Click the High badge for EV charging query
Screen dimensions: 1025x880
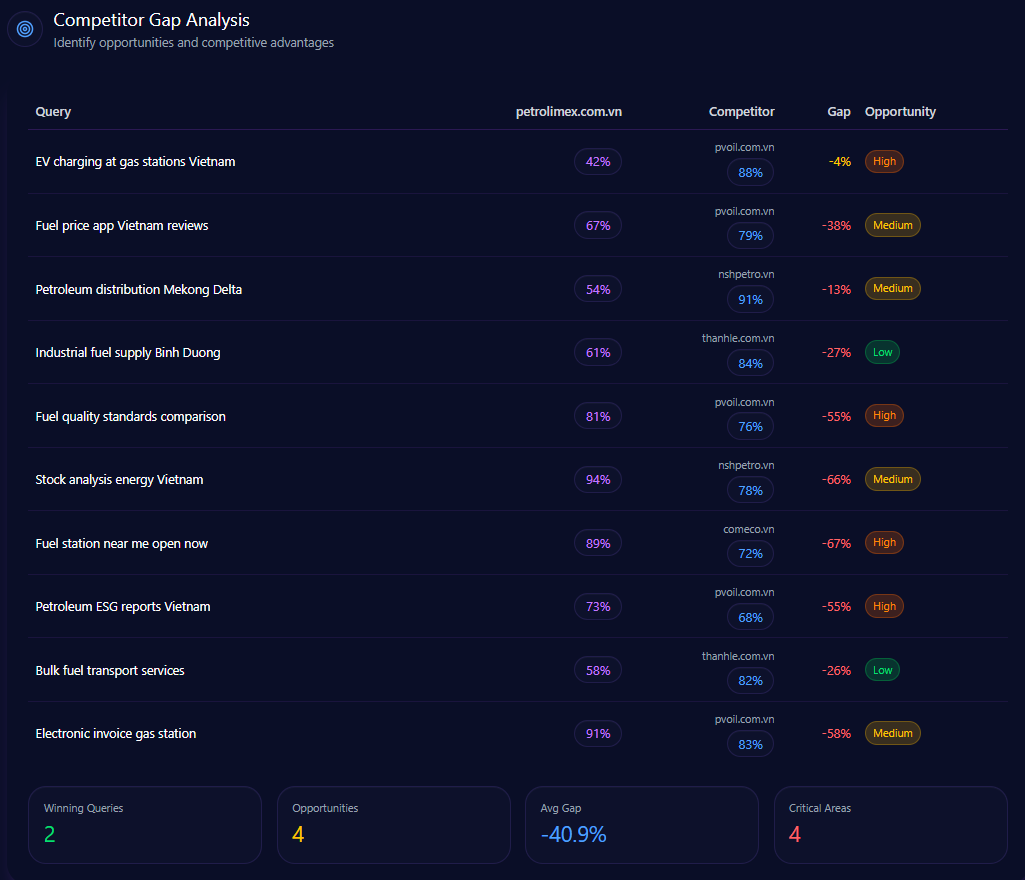tap(884, 161)
